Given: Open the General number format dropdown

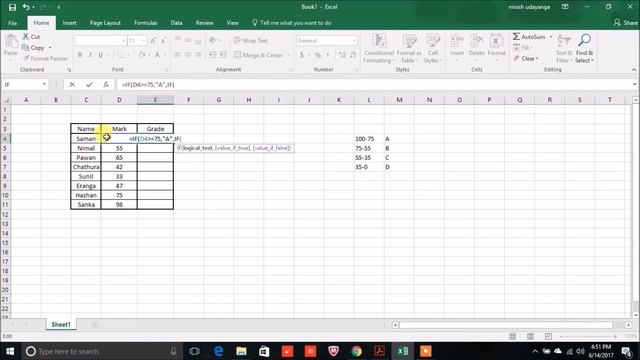Looking at the screenshot, I should (x=354, y=40).
